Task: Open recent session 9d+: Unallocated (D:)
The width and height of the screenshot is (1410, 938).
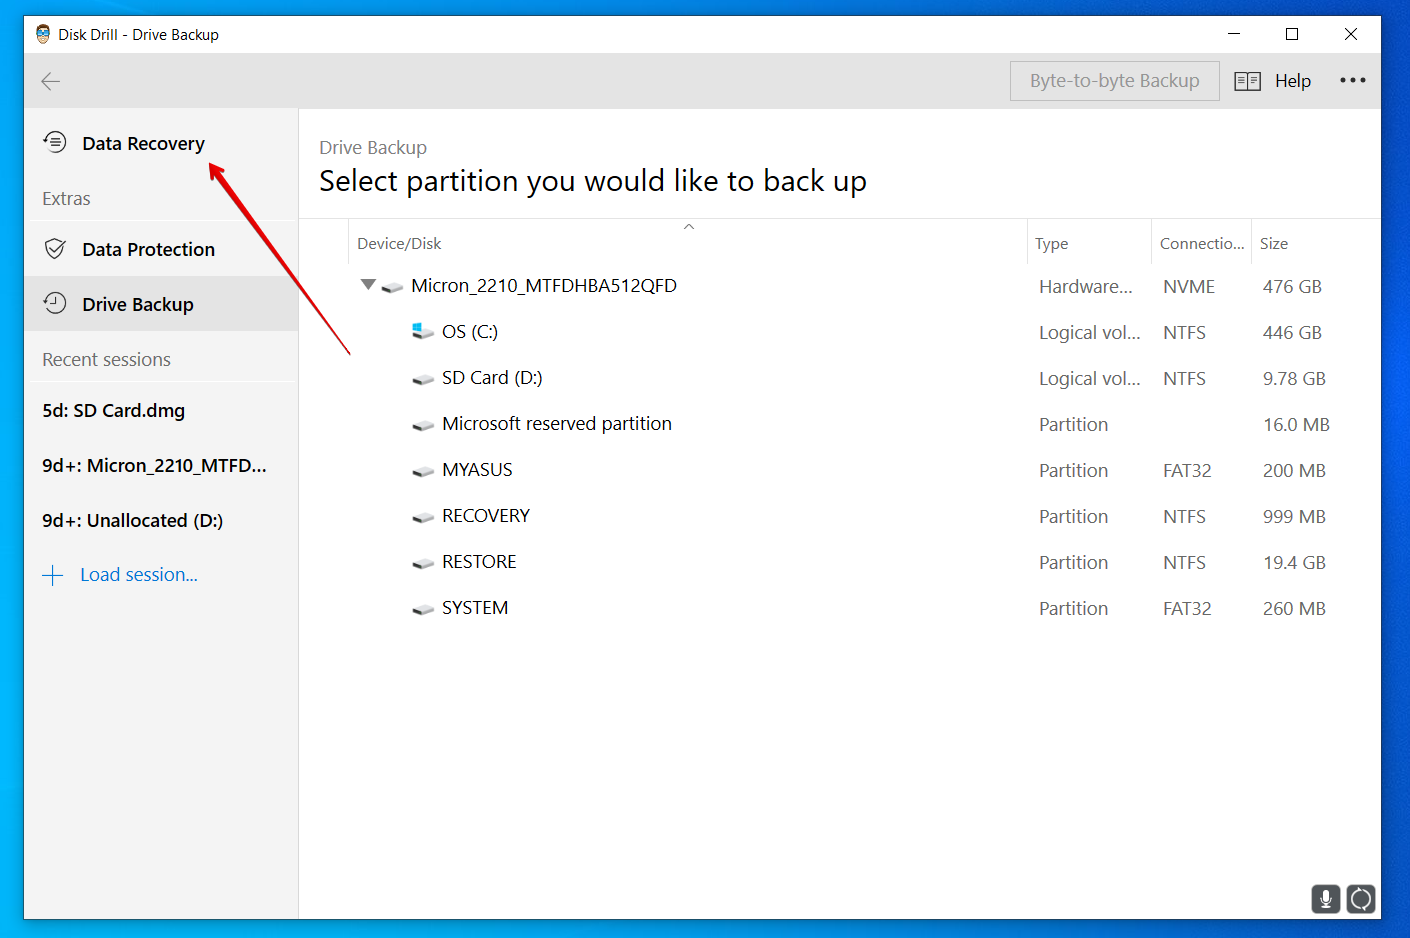Action: [132, 521]
